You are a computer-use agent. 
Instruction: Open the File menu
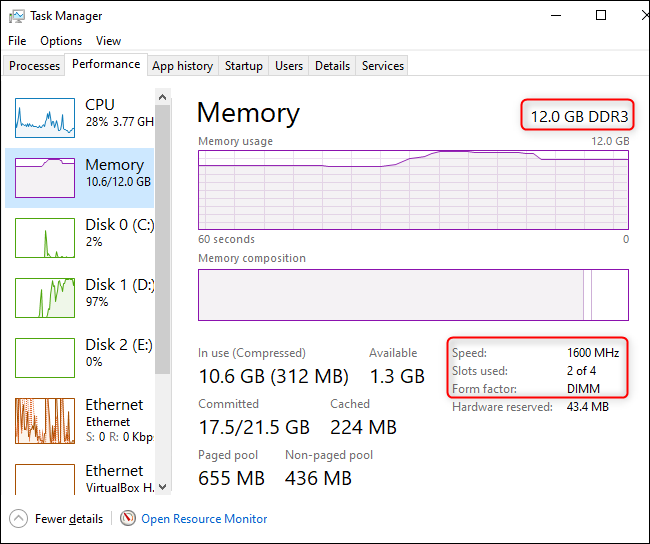coord(17,41)
